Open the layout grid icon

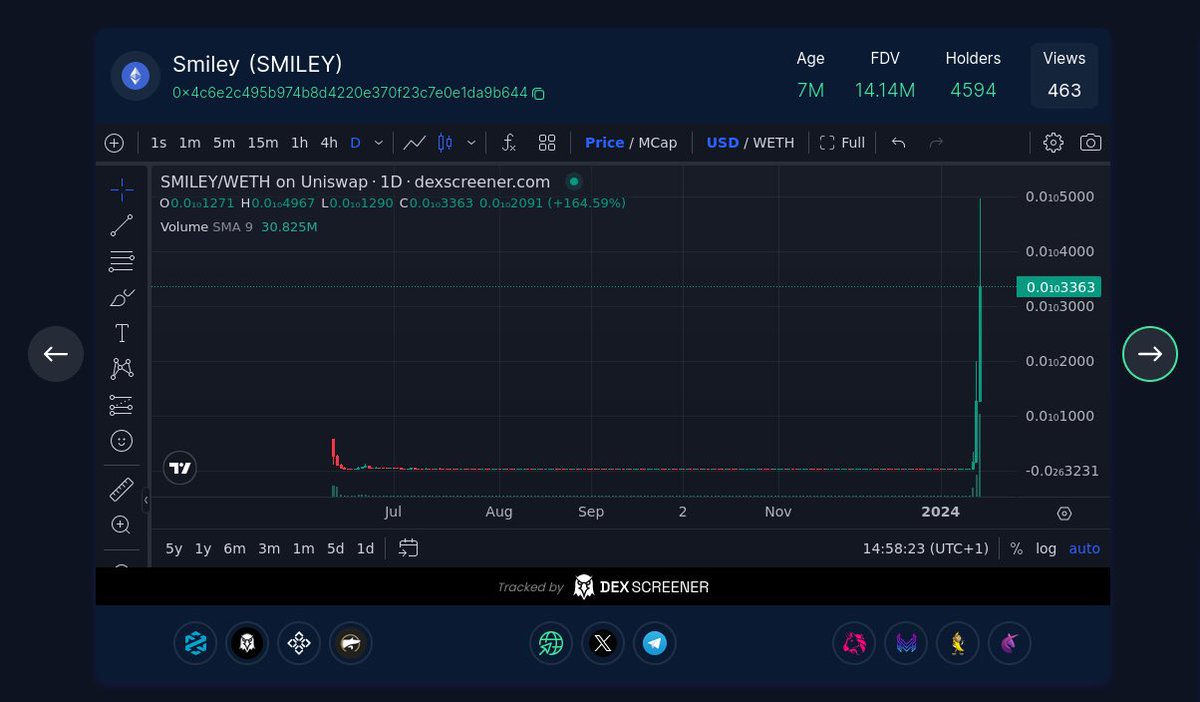(x=547, y=143)
